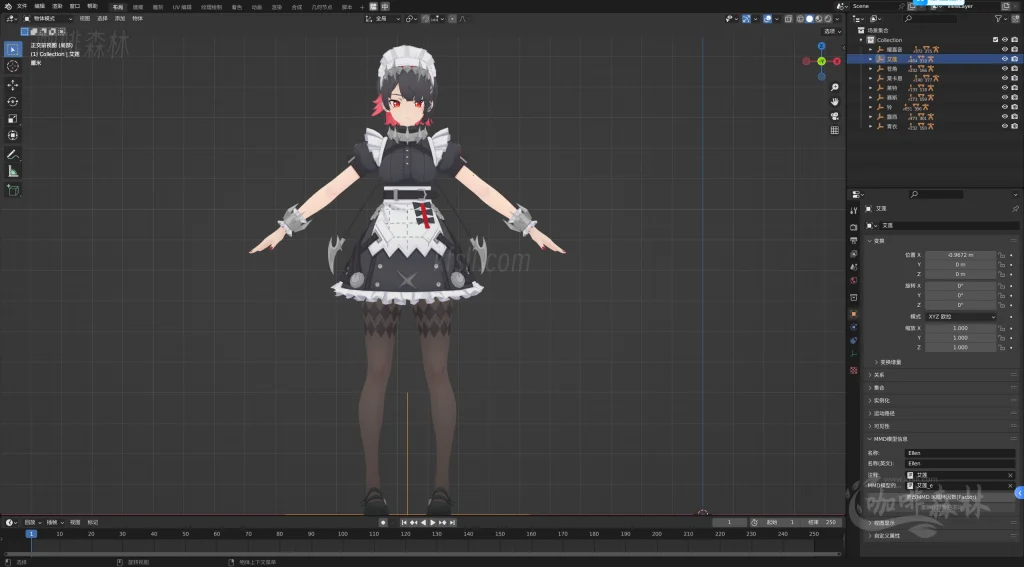
Task: Click the red X axis on the gizmo
Action: [837, 61]
